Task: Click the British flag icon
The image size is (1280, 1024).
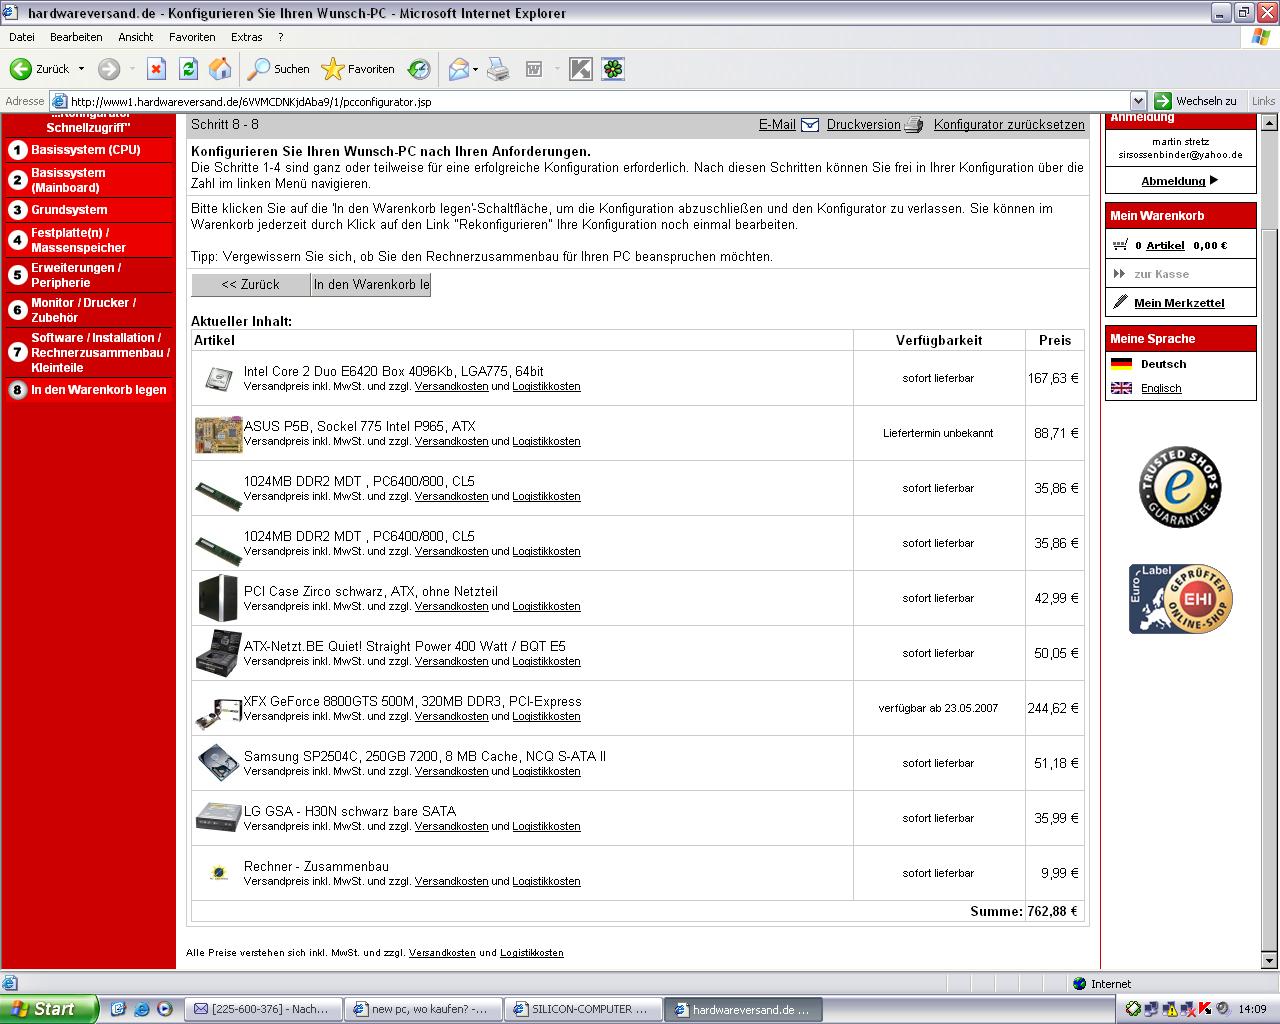Action: click(x=1121, y=388)
